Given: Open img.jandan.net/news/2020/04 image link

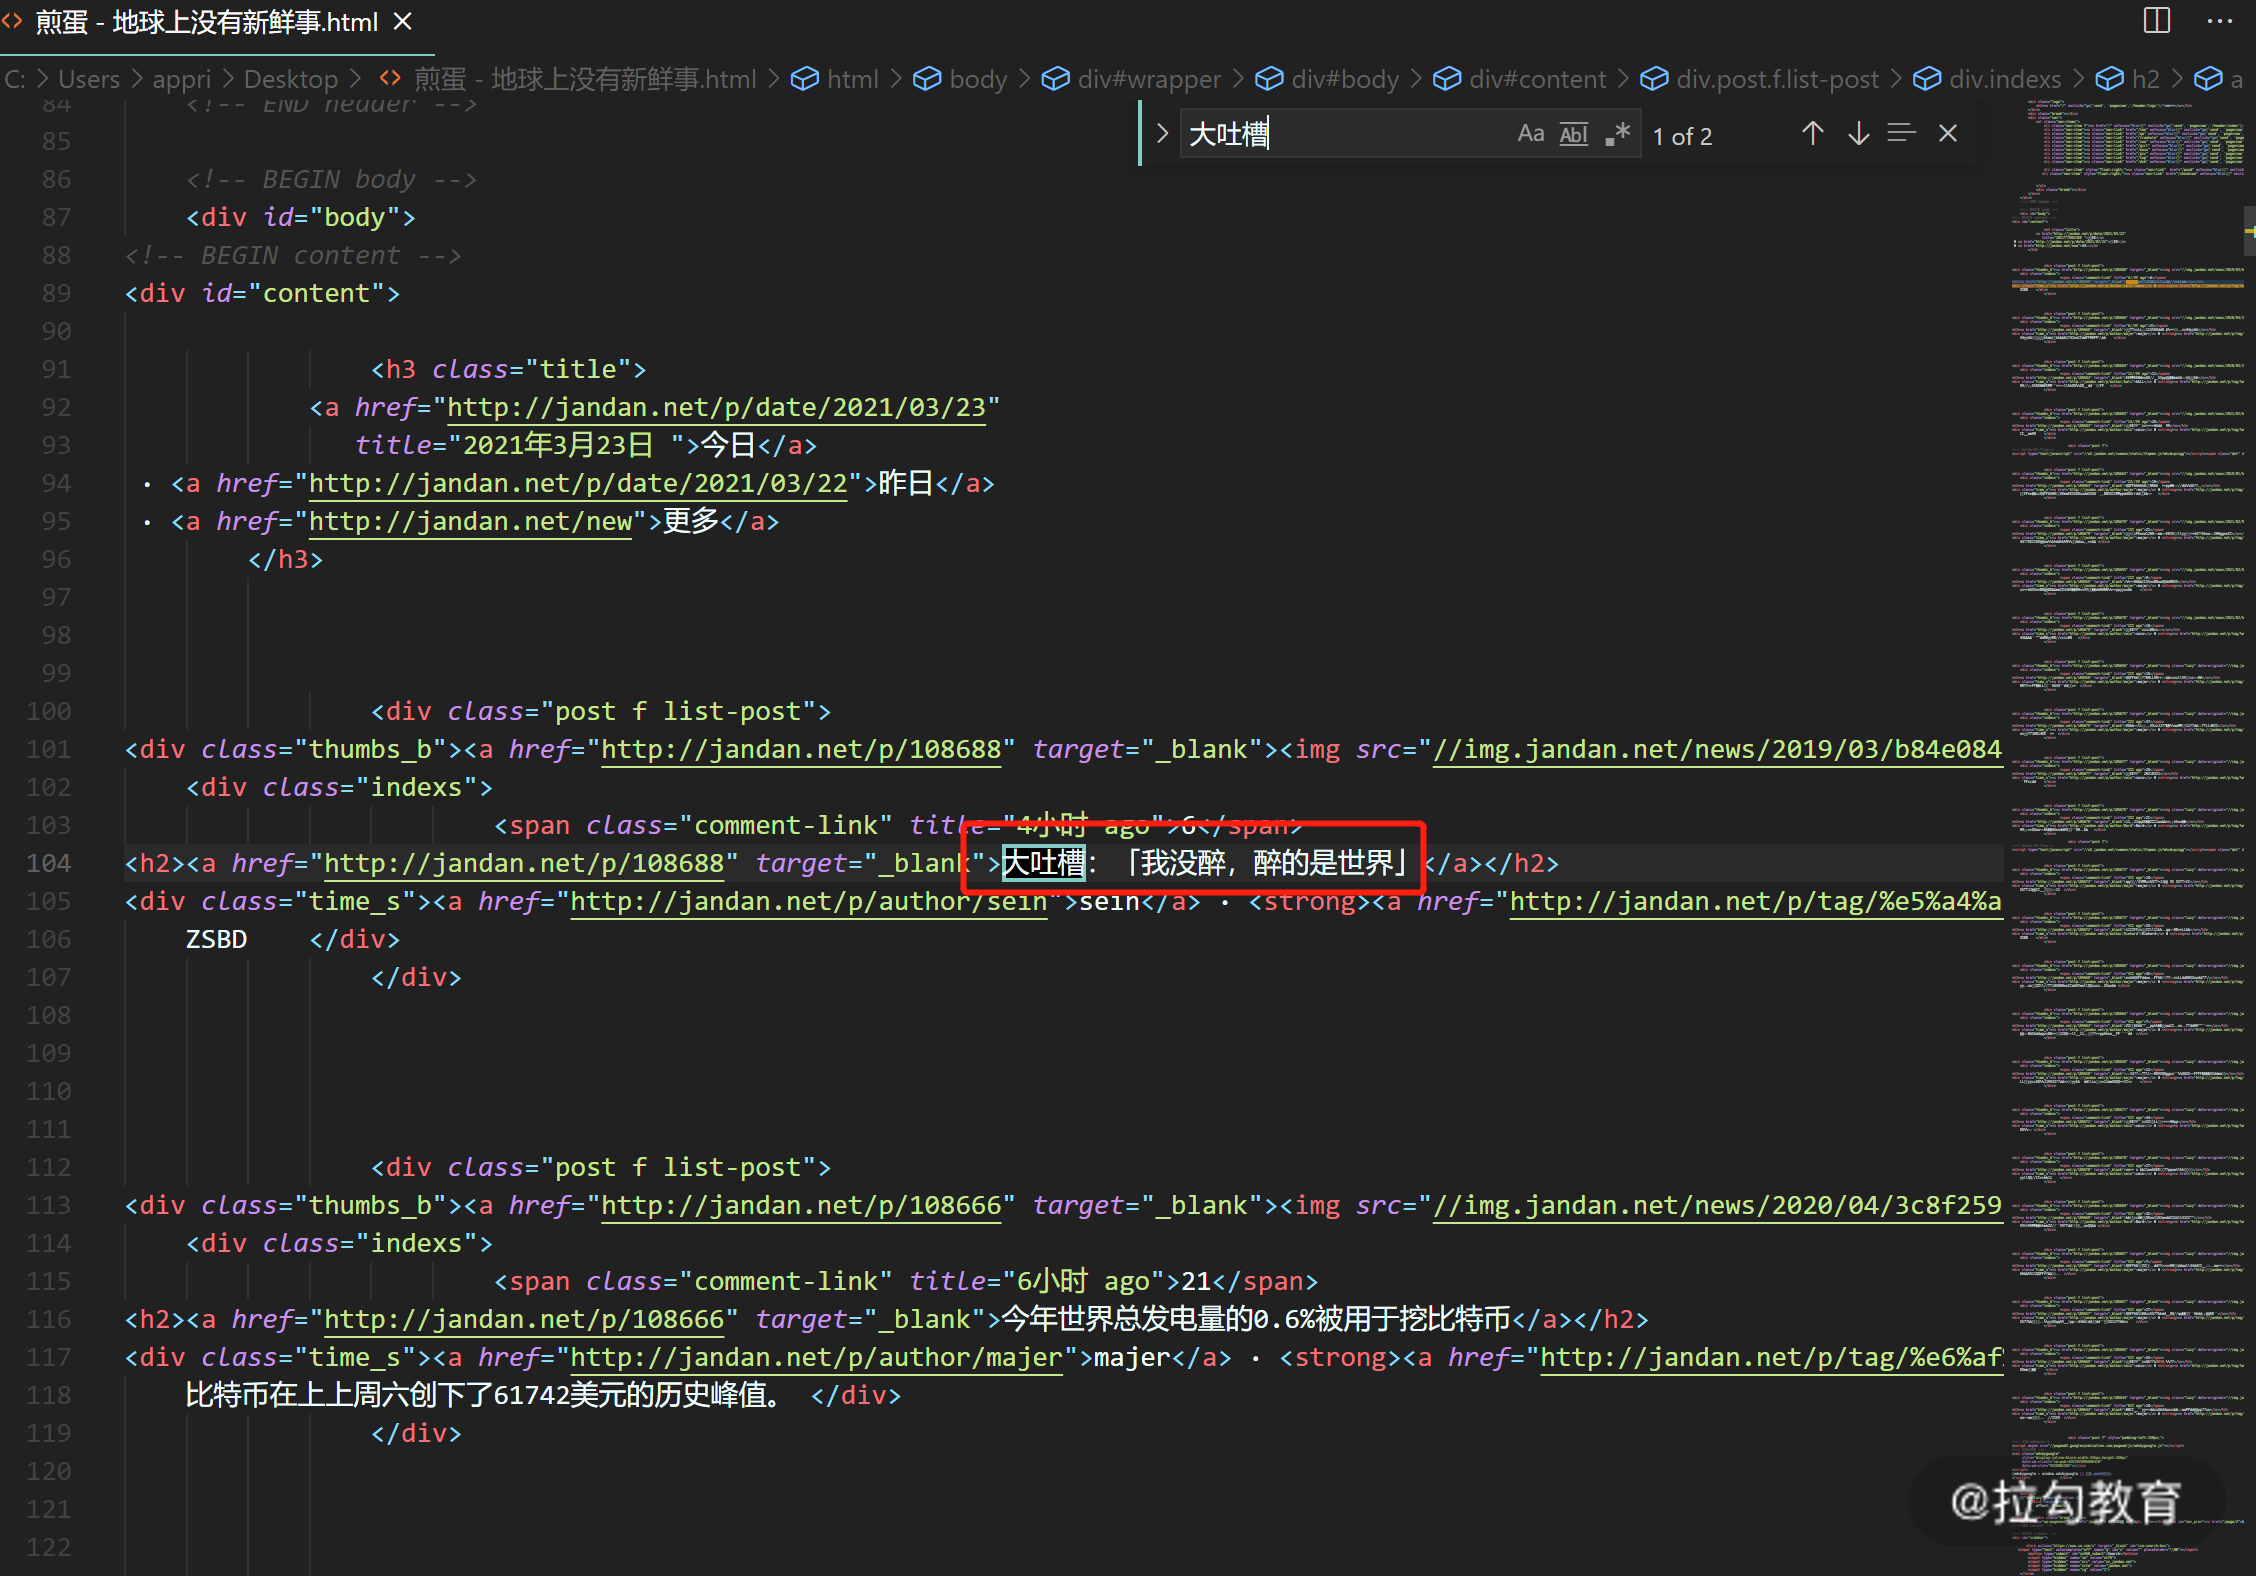Looking at the screenshot, I should pyautogui.click(x=1717, y=1205).
